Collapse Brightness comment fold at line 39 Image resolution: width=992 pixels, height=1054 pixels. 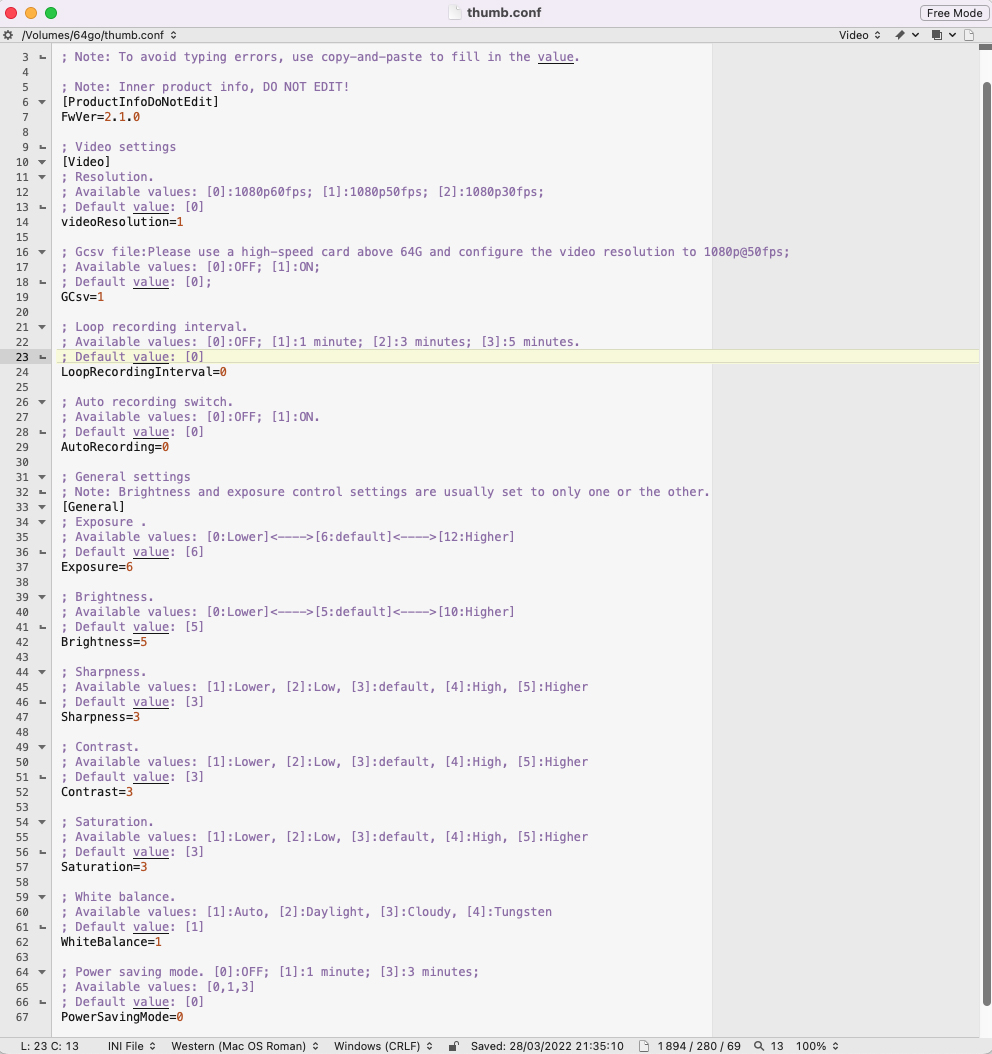(42, 597)
